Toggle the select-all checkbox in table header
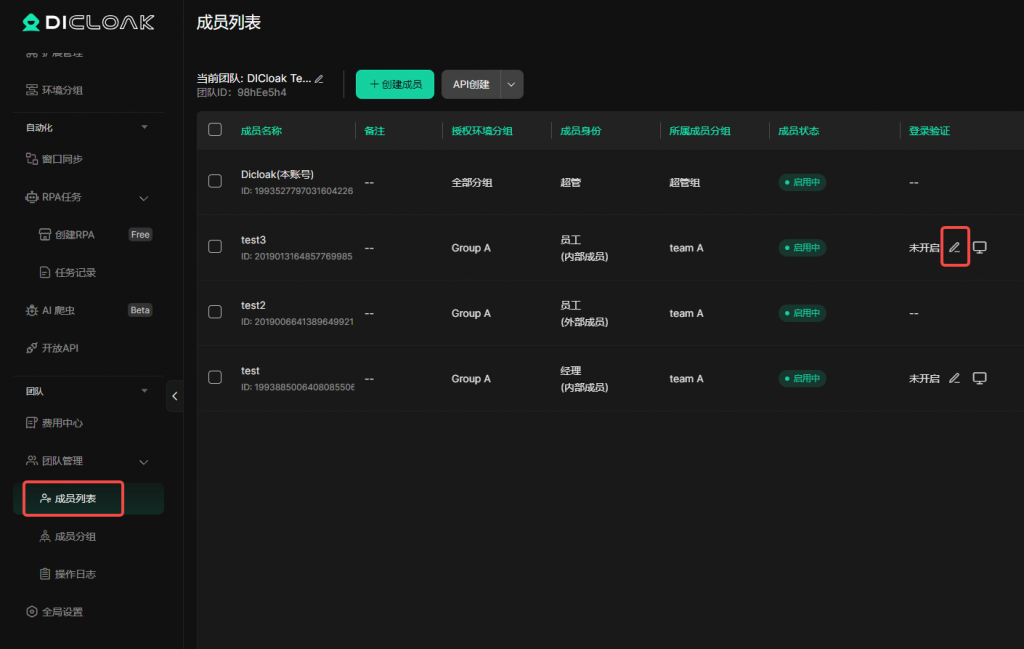This screenshot has height=649, width=1024. pos(215,130)
